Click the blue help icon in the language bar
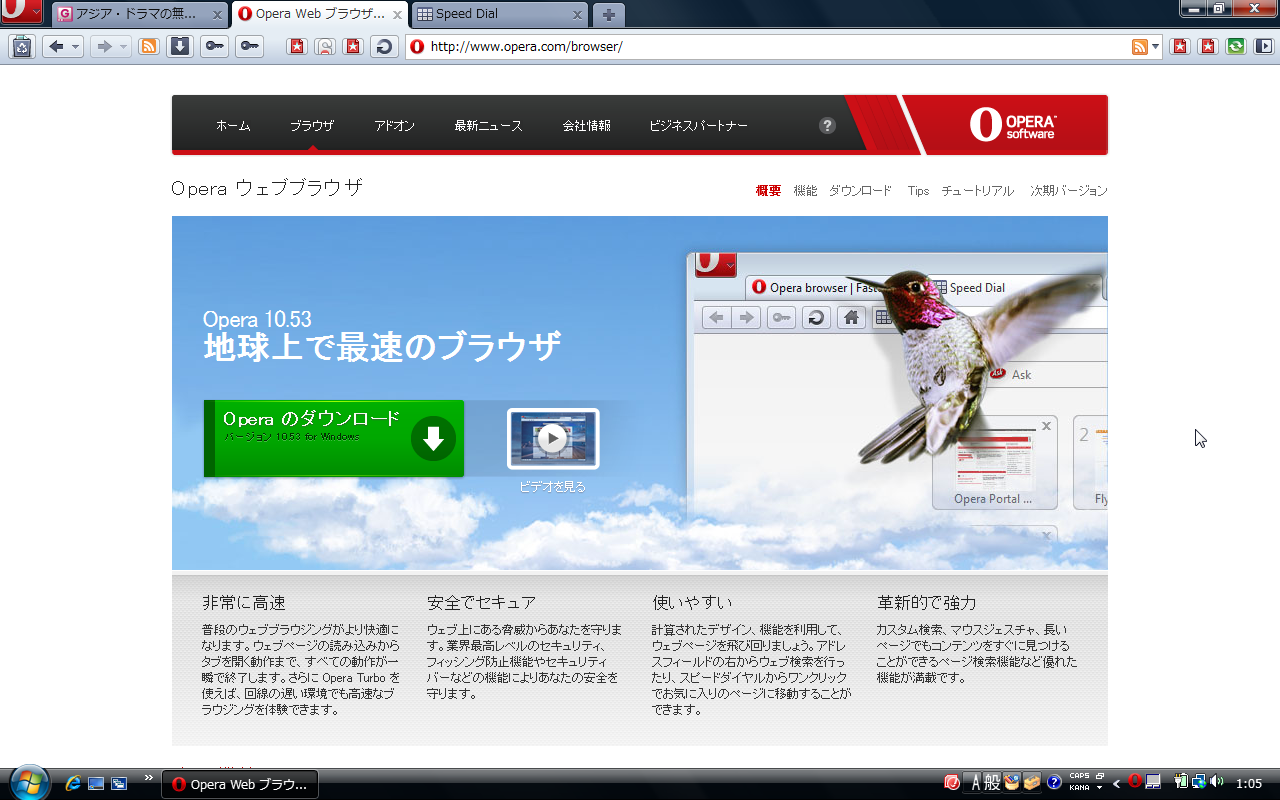 (x=1054, y=782)
